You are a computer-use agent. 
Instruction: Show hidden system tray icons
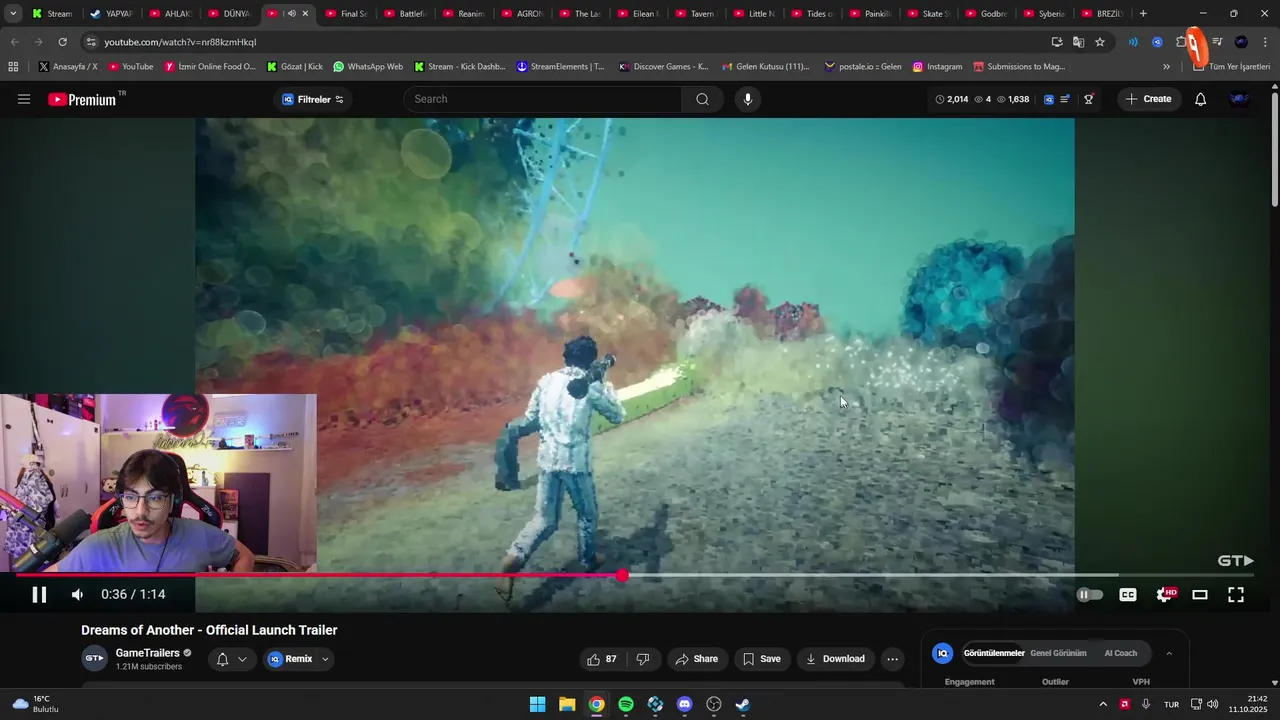pos(1103,704)
